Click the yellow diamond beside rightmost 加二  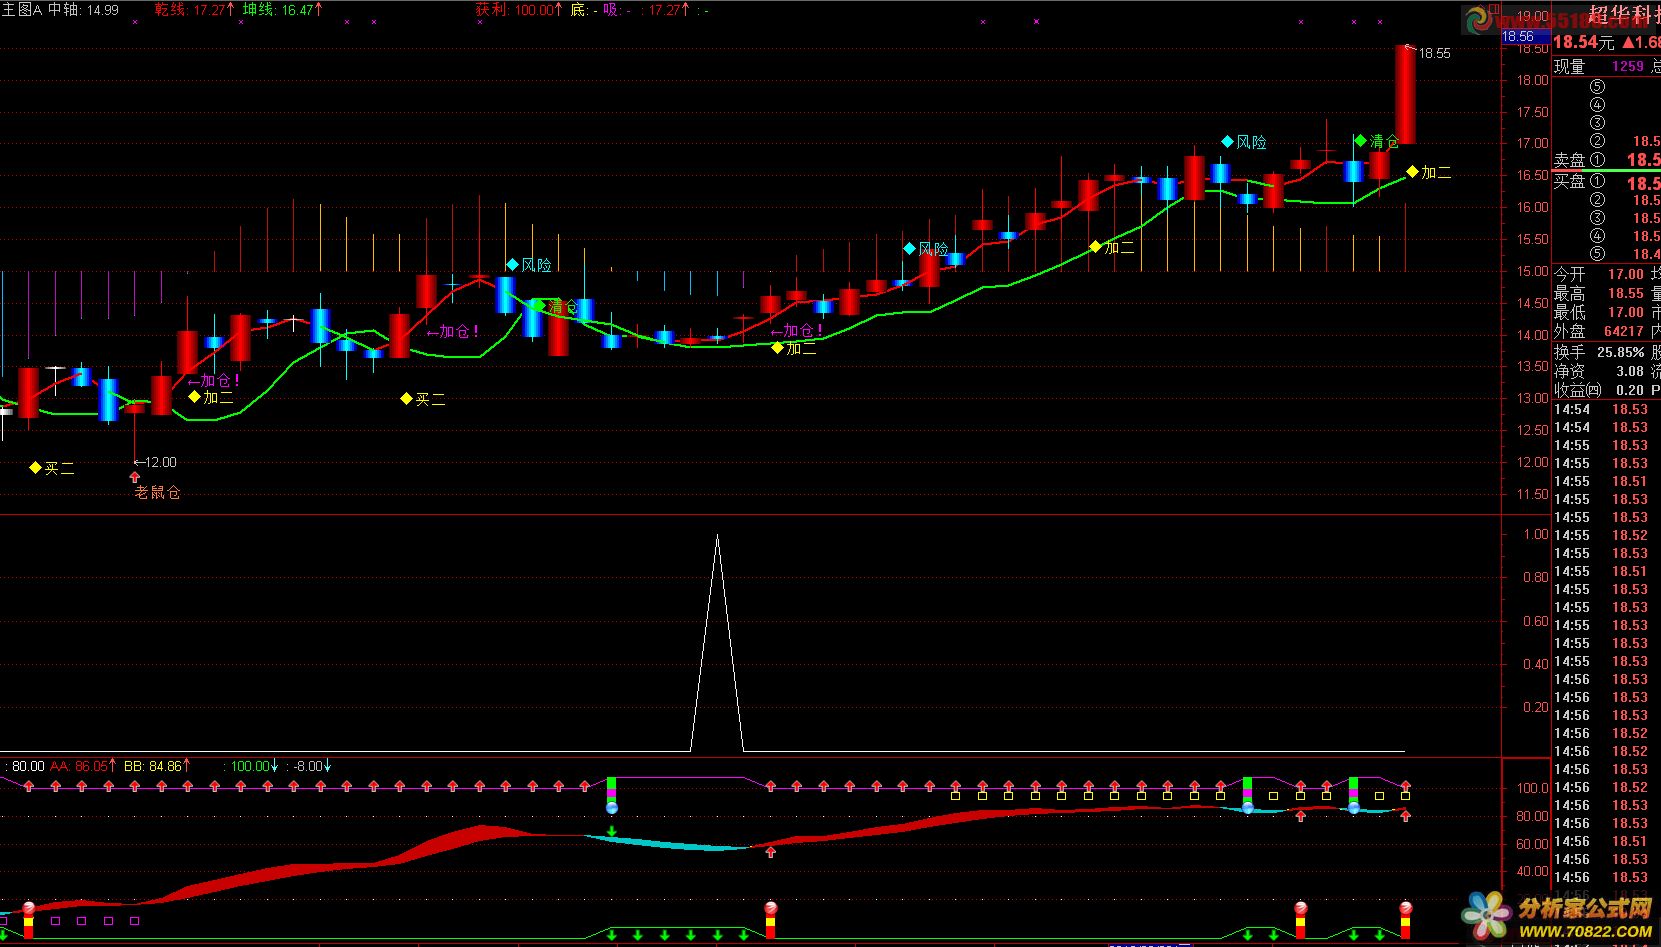[x=1412, y=172]
